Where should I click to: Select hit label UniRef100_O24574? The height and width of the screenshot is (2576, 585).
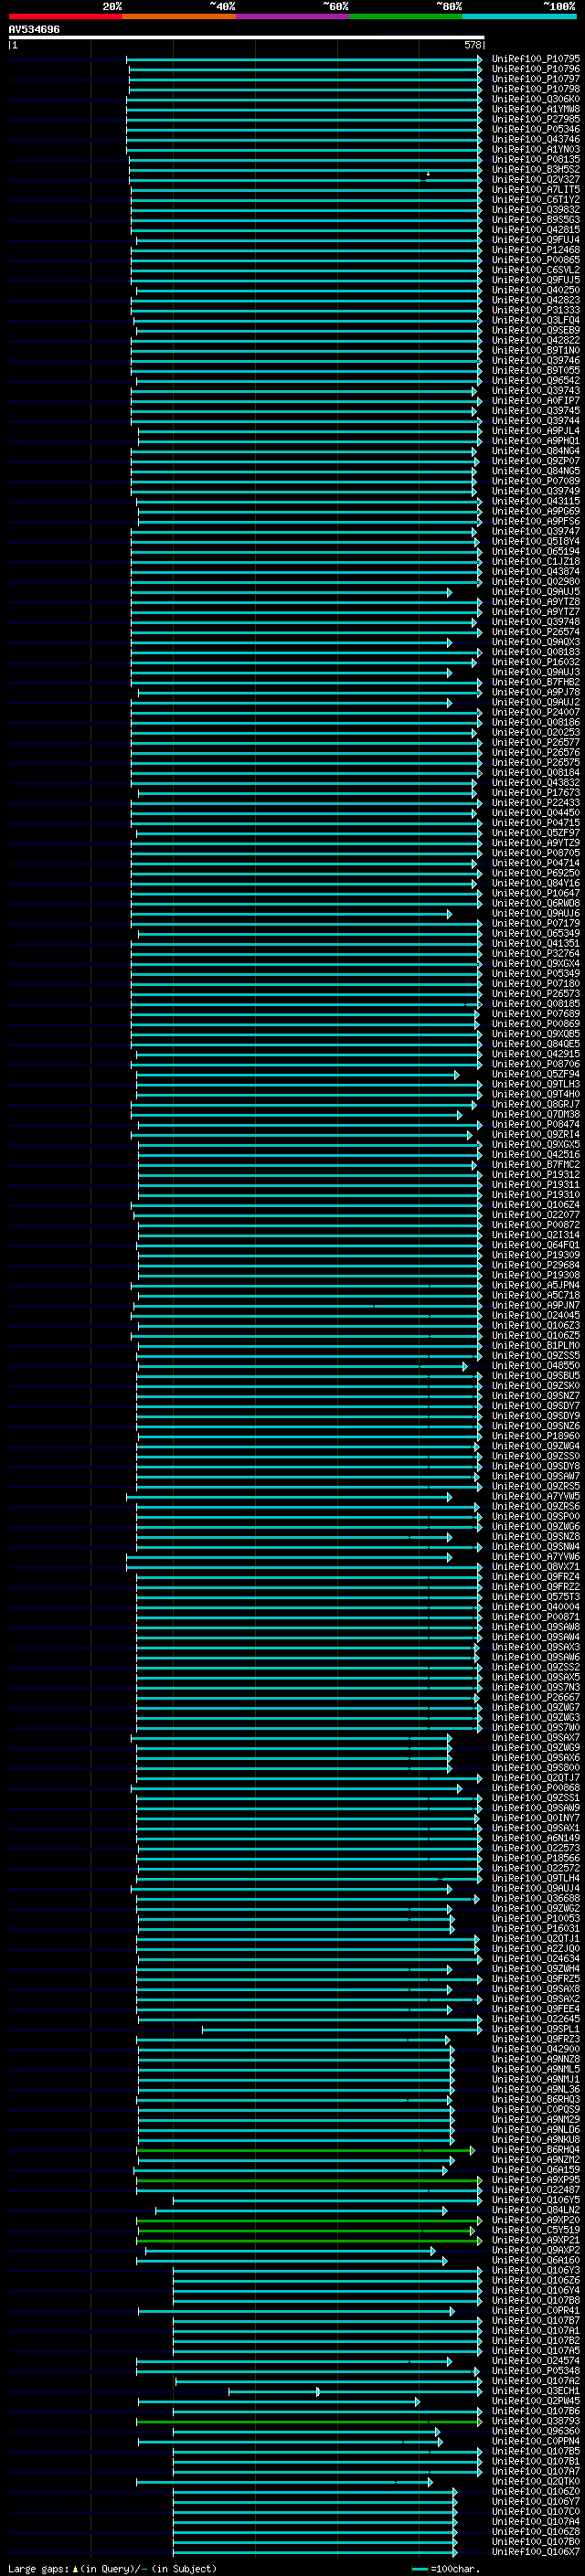[x=535, y=2361]
